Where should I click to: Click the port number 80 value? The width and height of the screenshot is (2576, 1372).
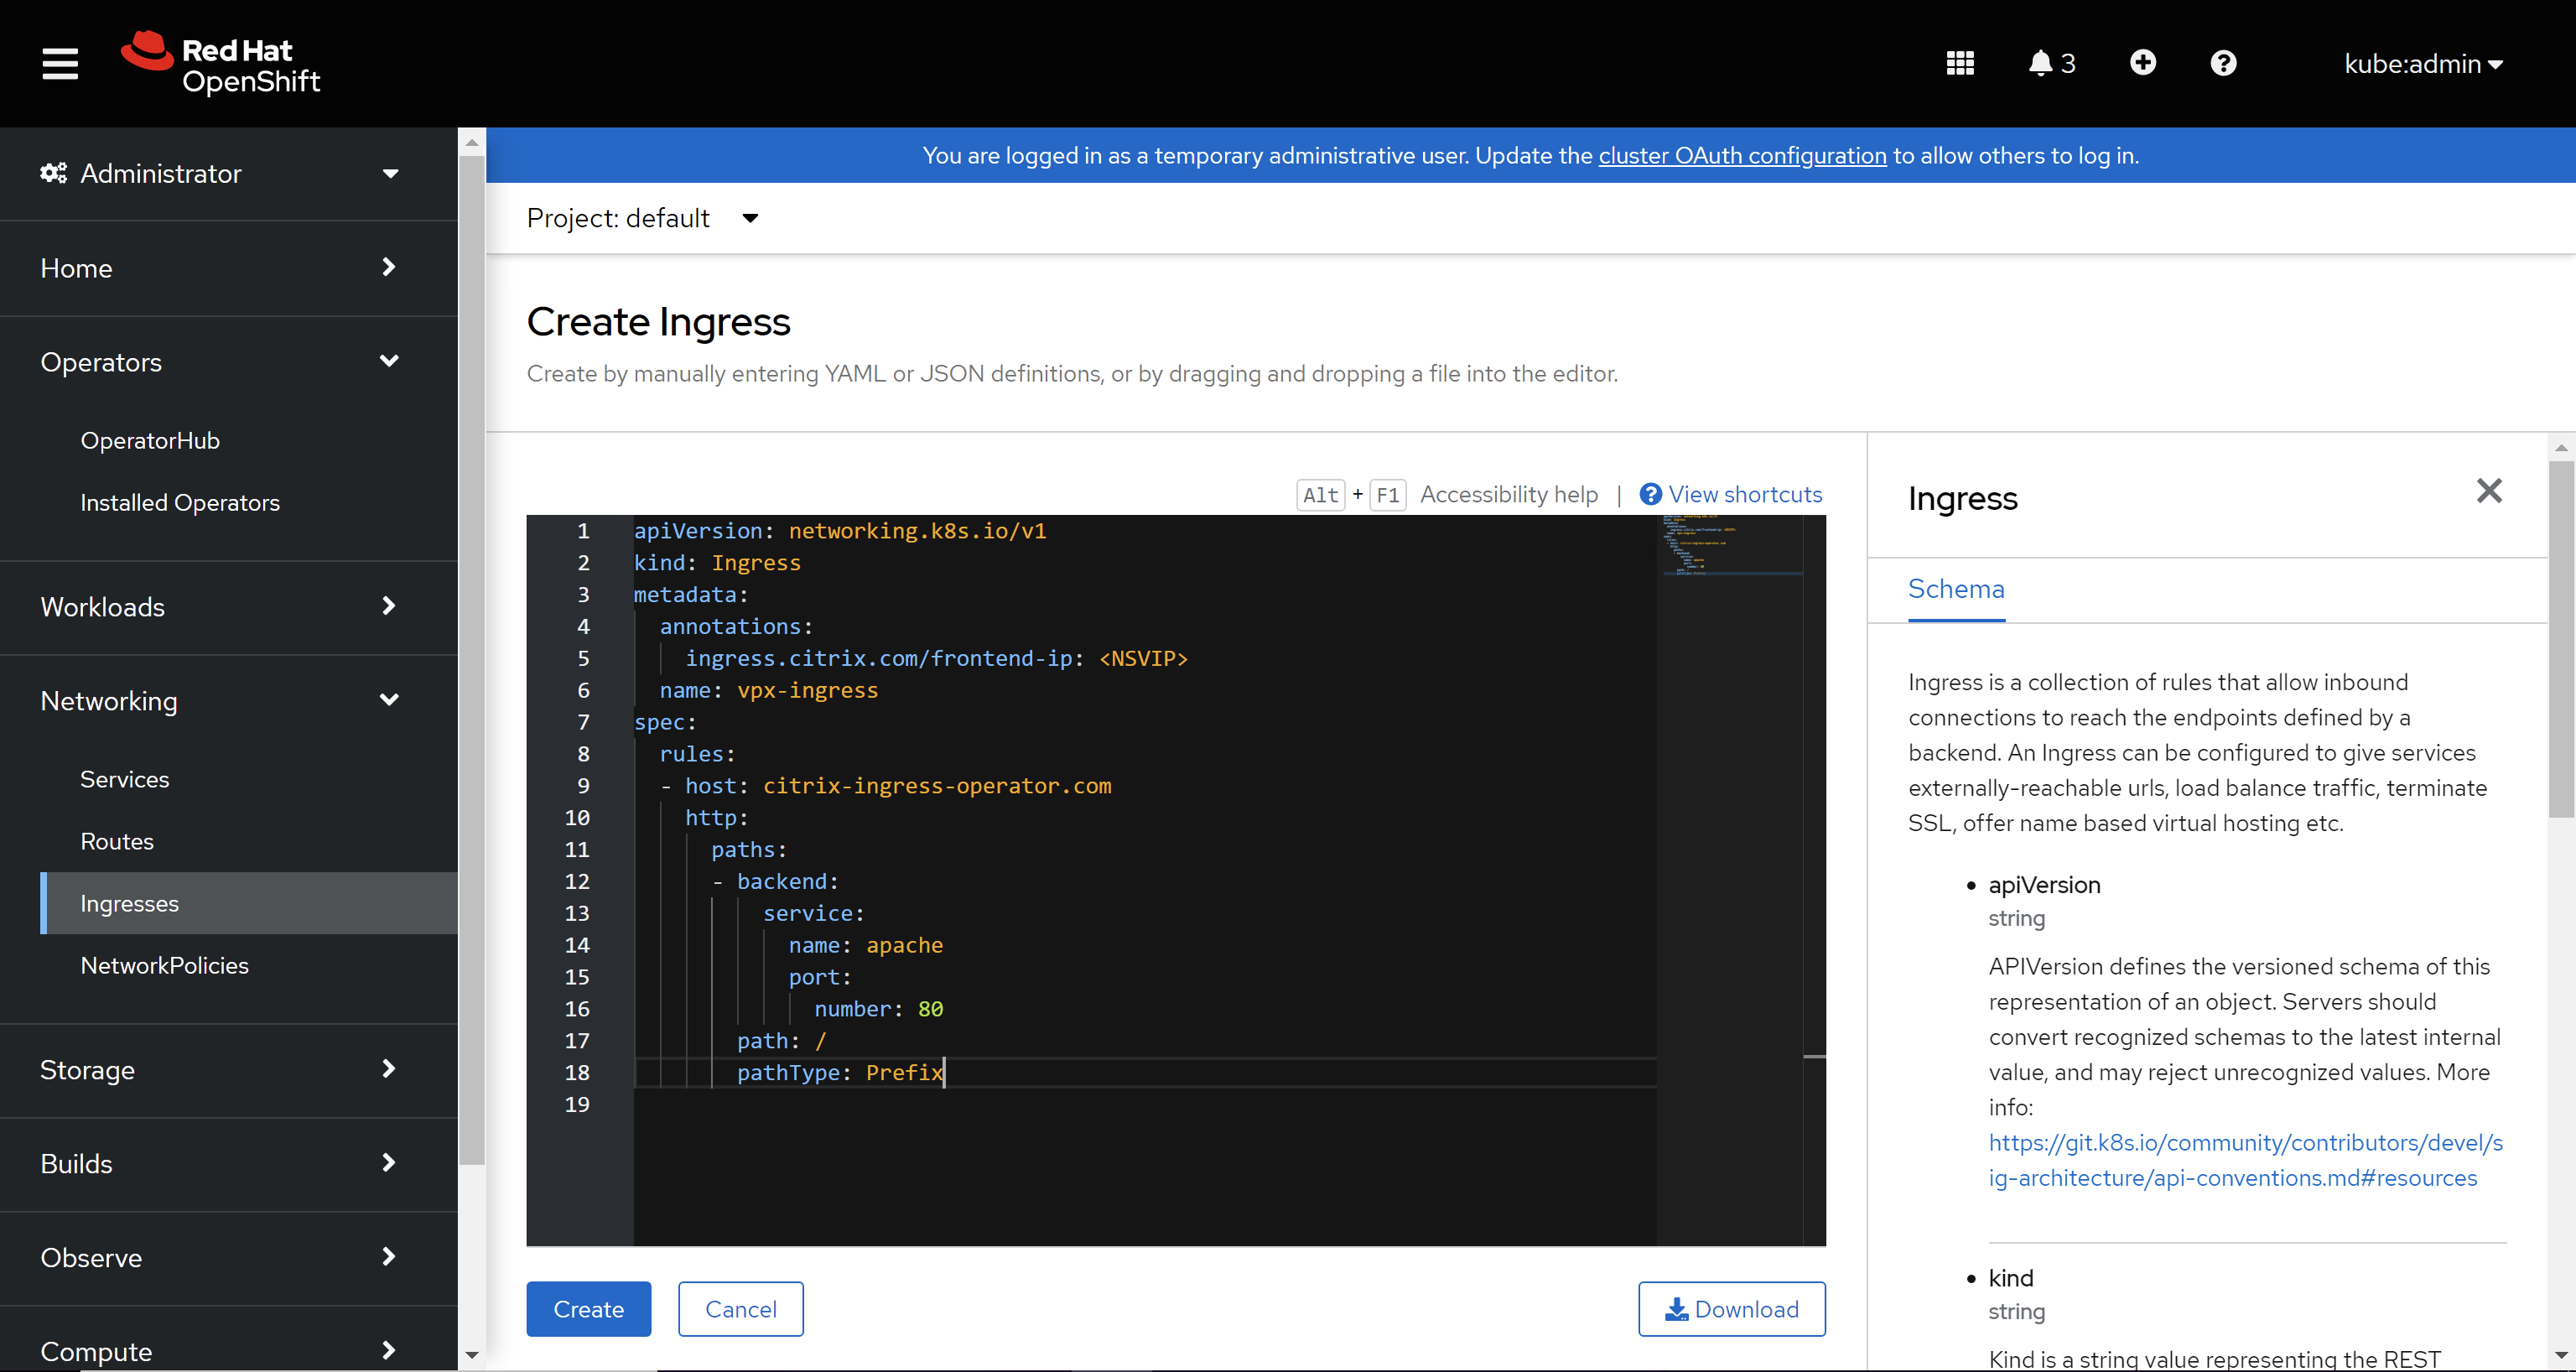(x=930, y=1009)
